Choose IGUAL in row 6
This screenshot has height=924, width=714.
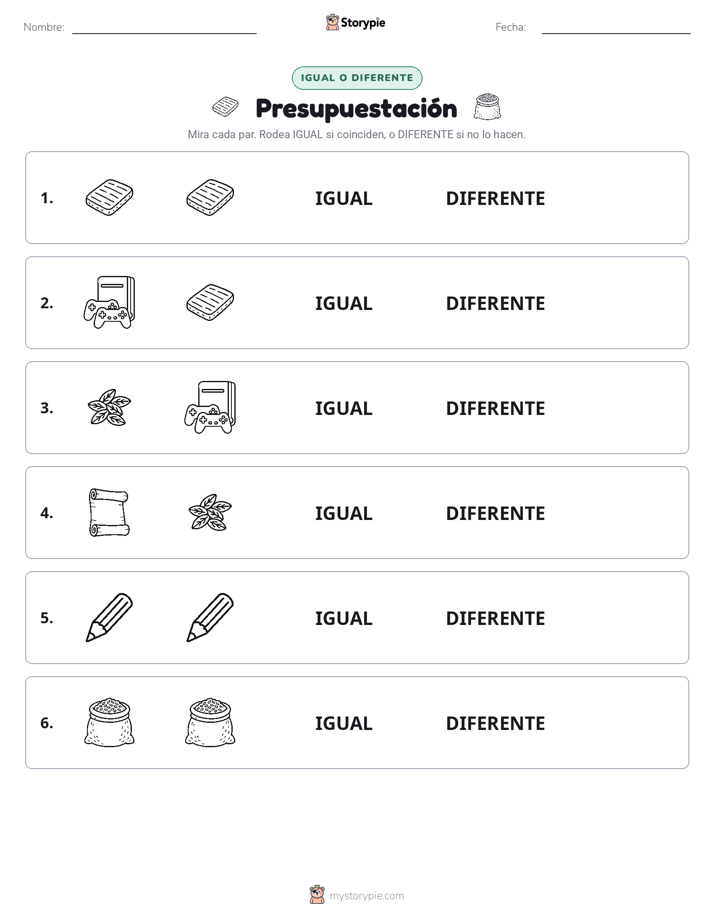click(x=343, y=723)
